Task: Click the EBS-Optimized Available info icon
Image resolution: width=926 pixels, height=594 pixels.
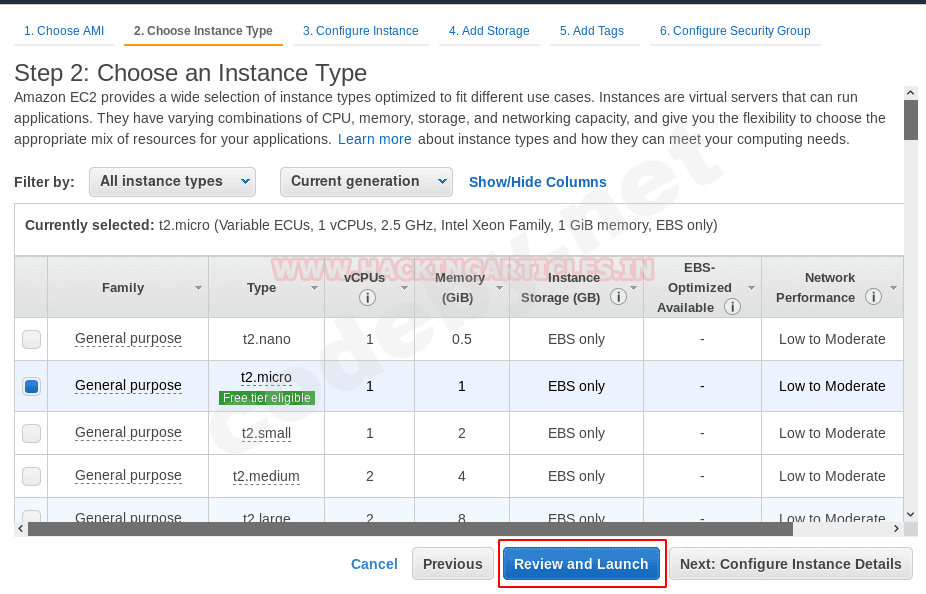Action: 732,307
